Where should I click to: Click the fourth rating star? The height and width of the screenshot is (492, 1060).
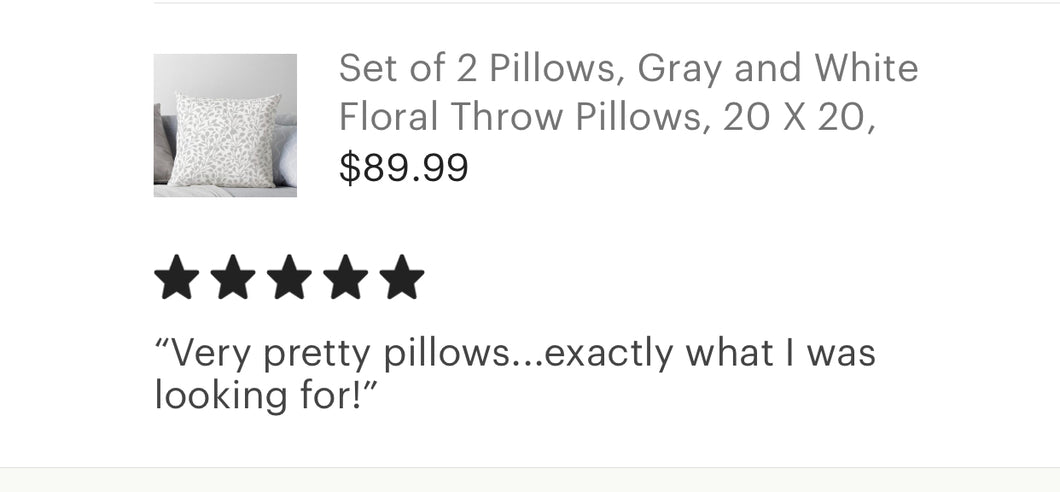(345, 278)
